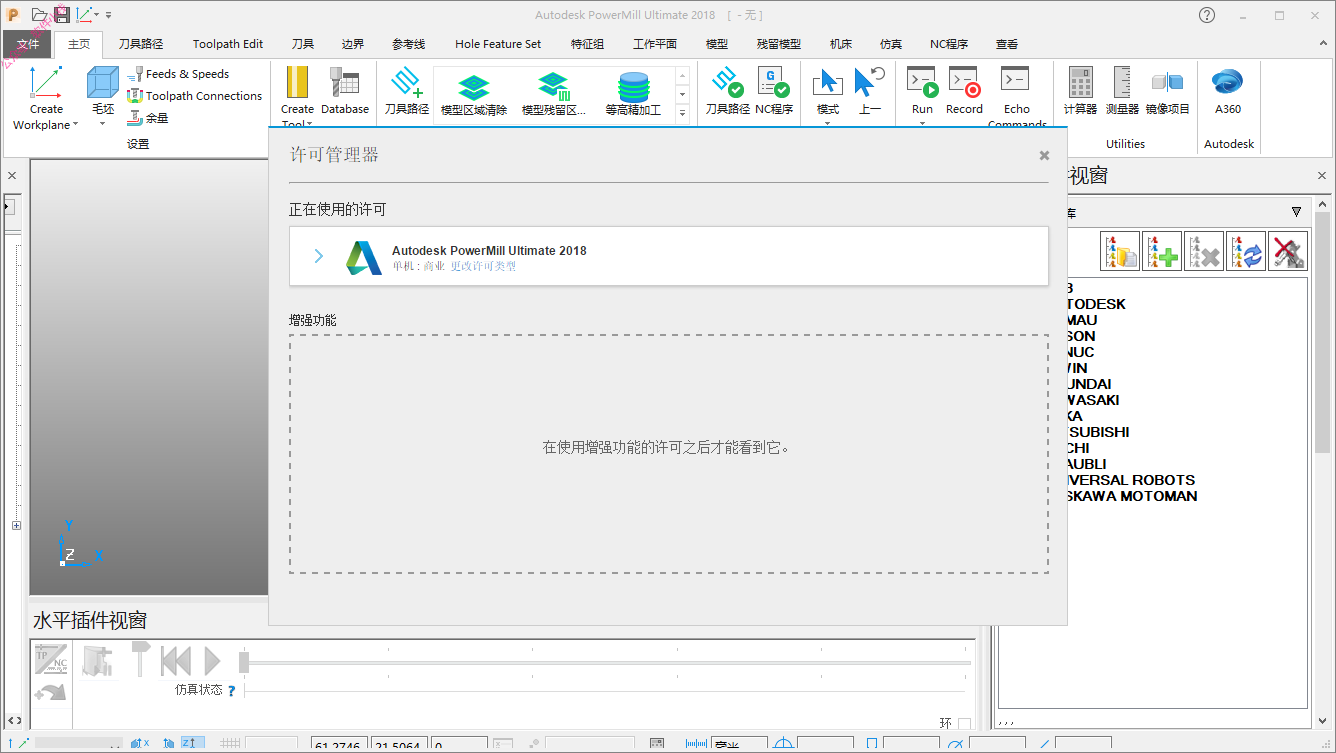
Task: Switch to the 边界 tab
Action: 353,44
